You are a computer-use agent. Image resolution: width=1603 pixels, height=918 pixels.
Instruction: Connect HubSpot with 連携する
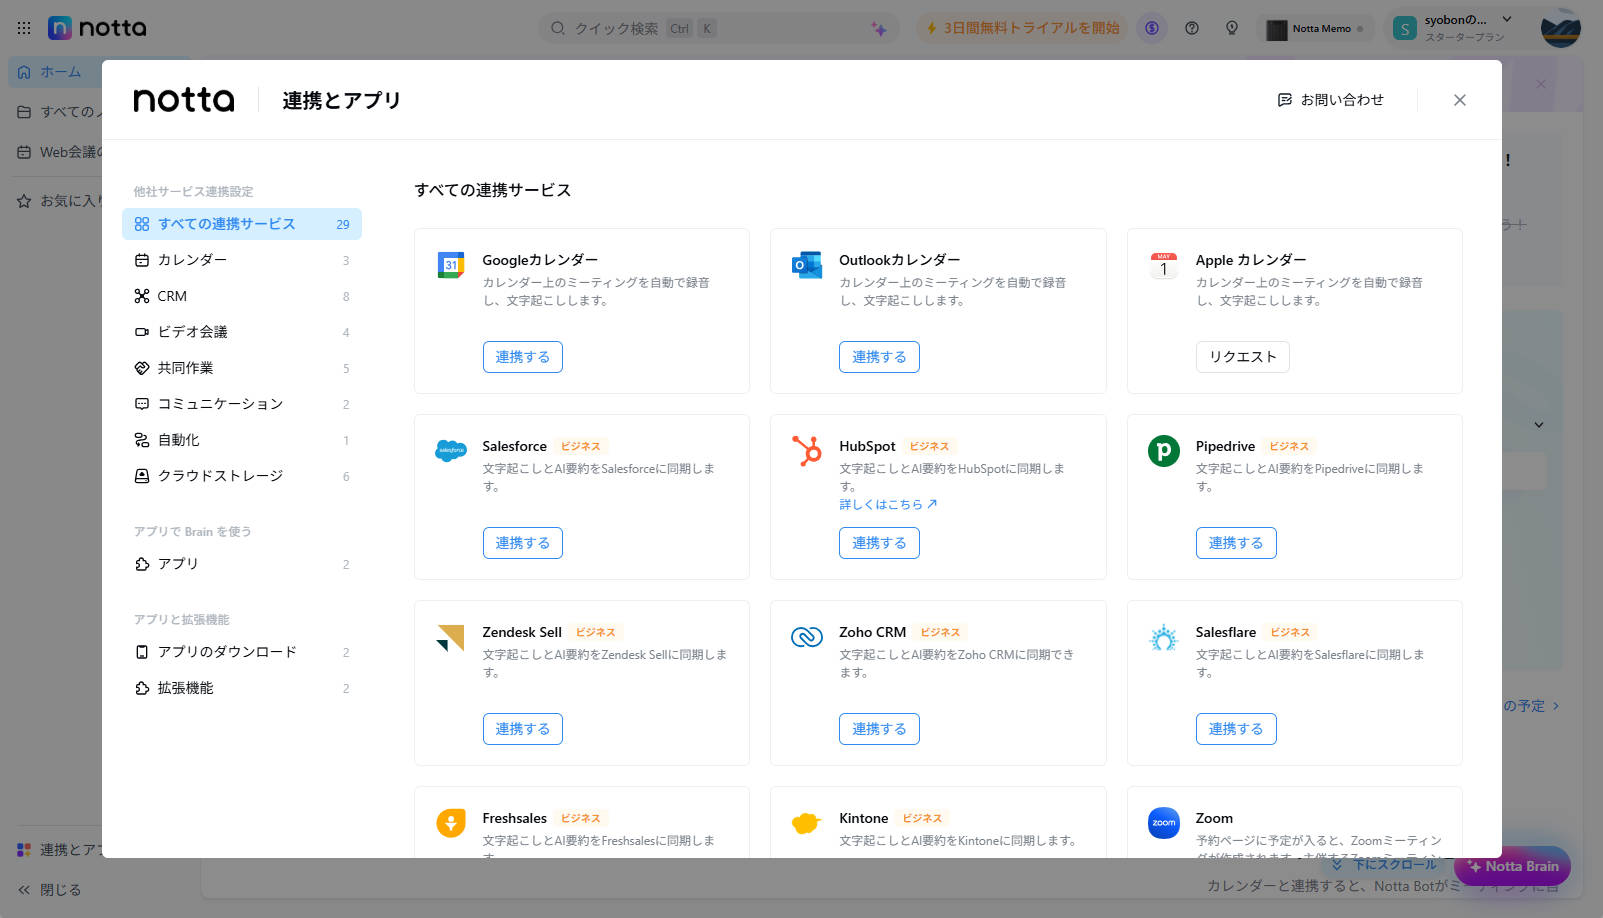[879, 543]
